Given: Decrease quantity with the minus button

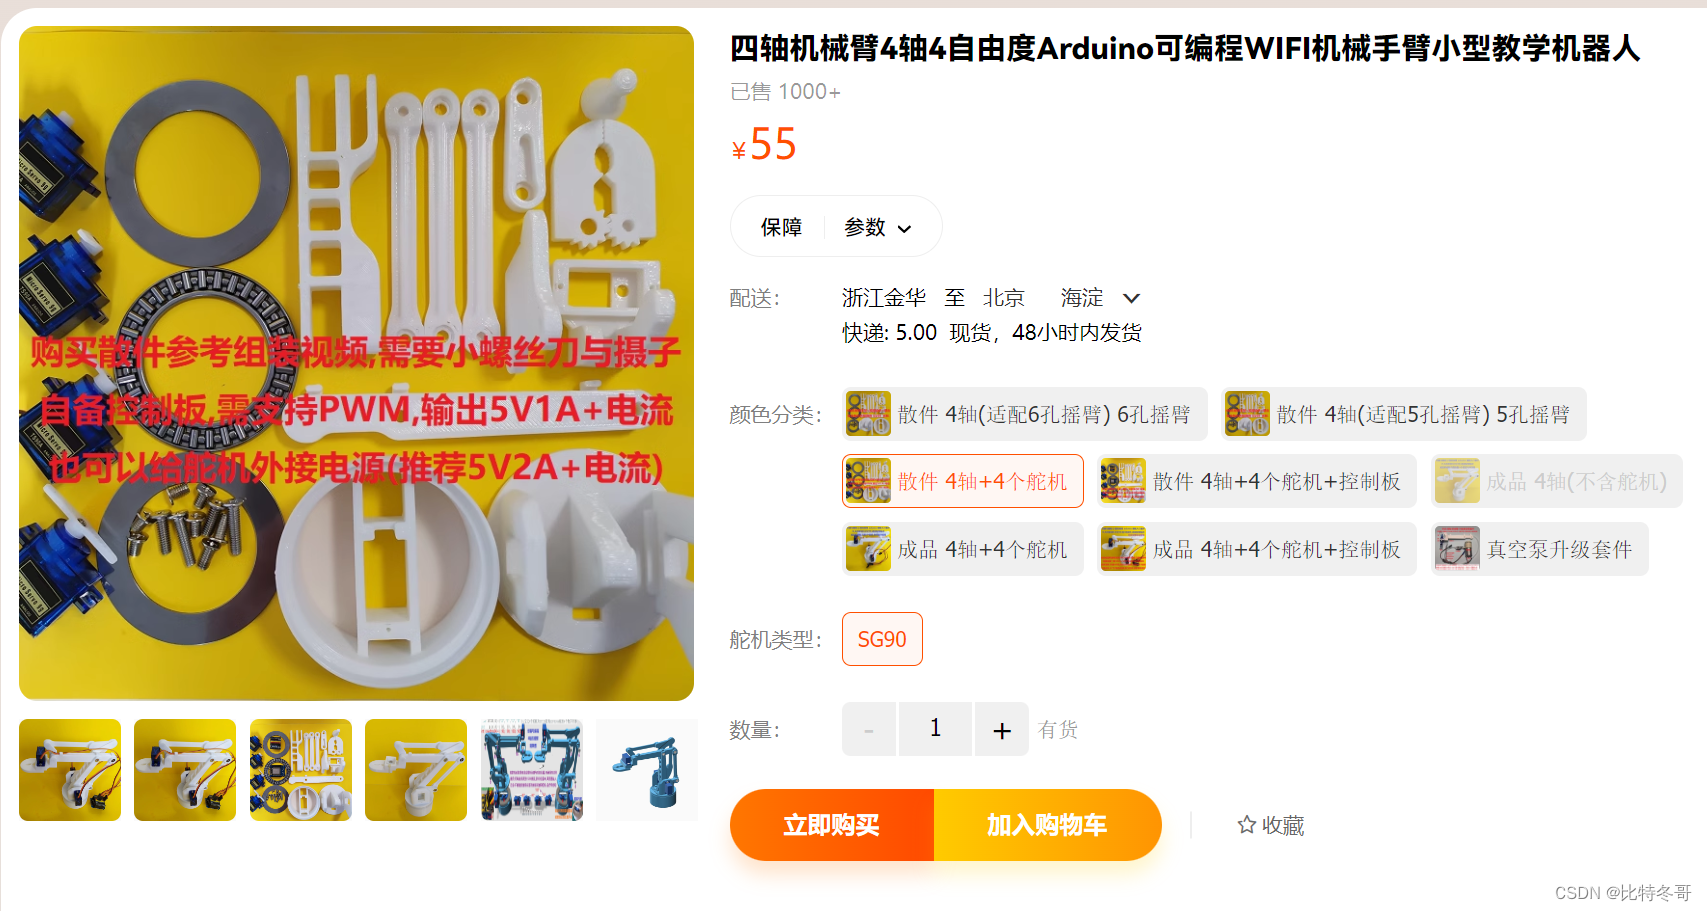Looking at the screenshot, I should tap(869, 729).
